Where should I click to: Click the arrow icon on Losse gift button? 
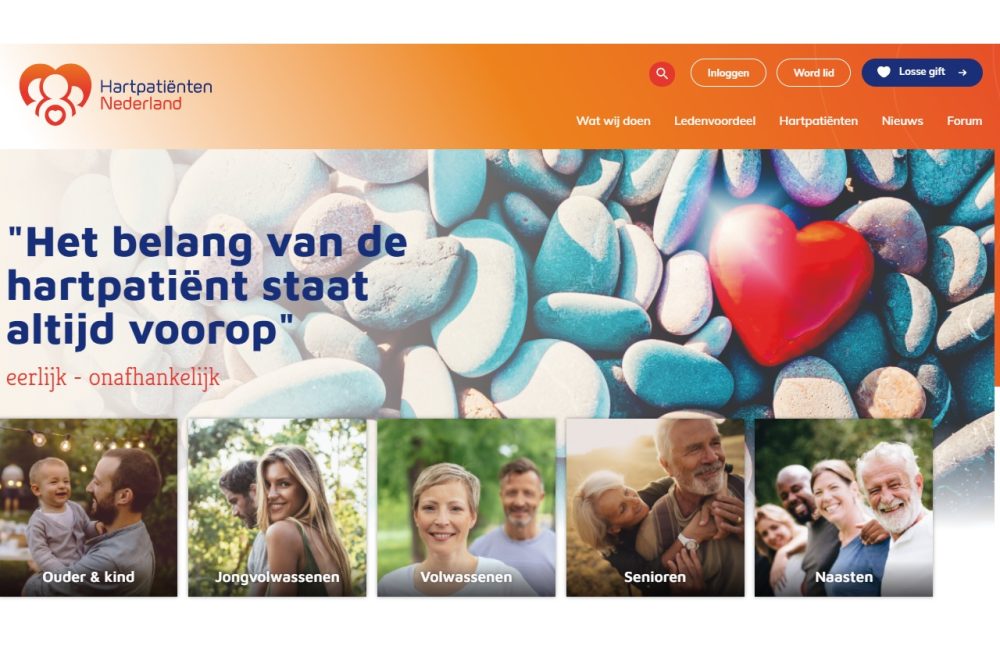pyautogui.click(x=962, y=73)
